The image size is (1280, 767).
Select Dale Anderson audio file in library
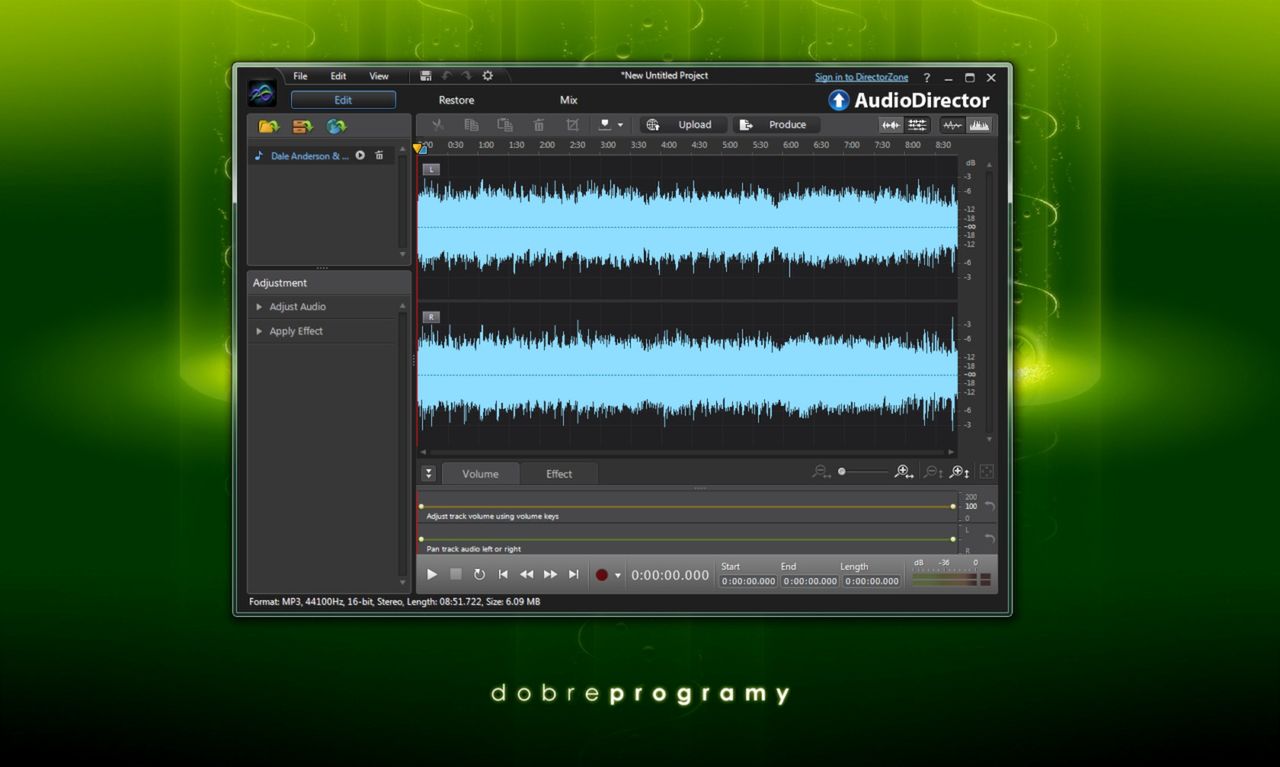(x=310, y=156)
